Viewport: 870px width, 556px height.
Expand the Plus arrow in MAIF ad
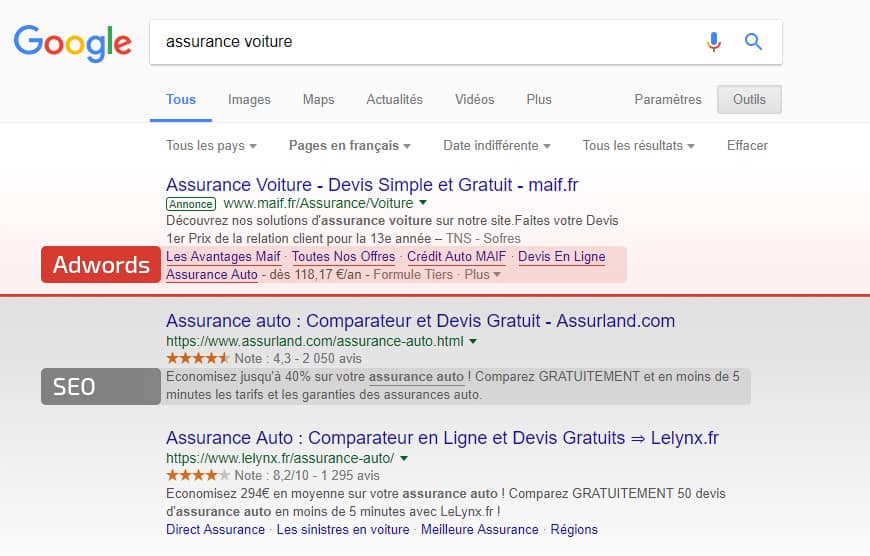[483, 275]
